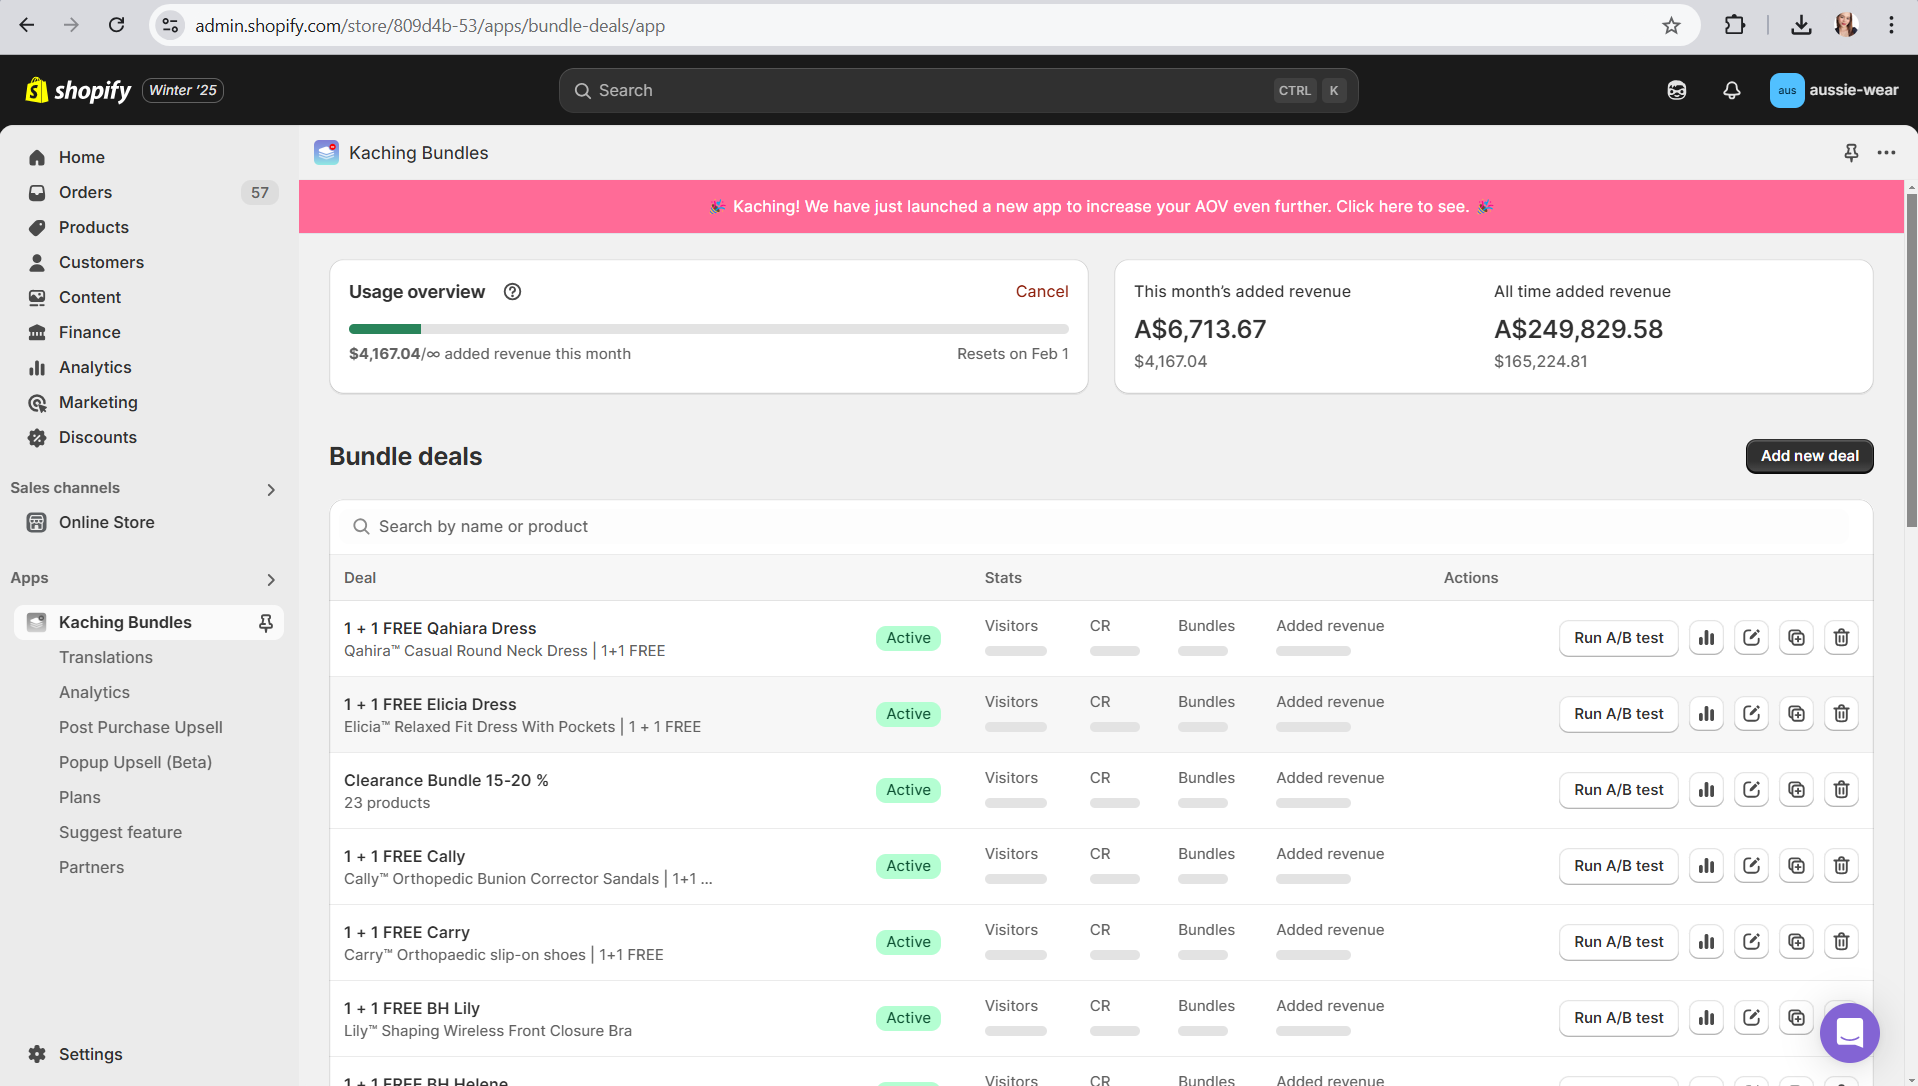1918x1086 pixels.
Task: Click the page vertical scrollbar
Action: (x=1912, y=360)
